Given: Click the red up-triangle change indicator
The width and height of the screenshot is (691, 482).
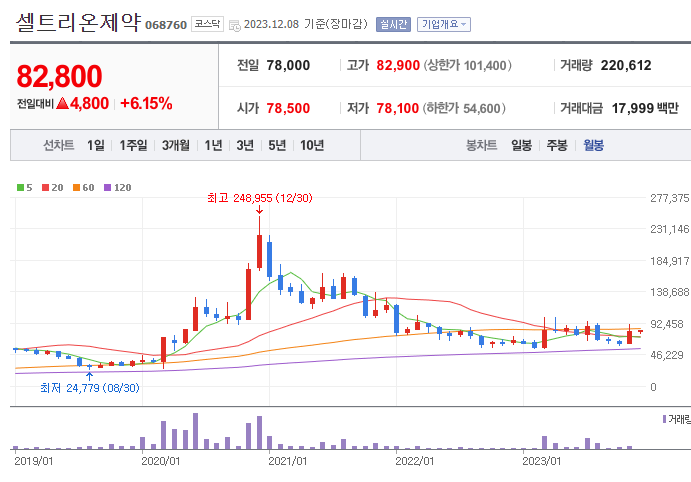Looking at the screenshot, I should [63, 104].
